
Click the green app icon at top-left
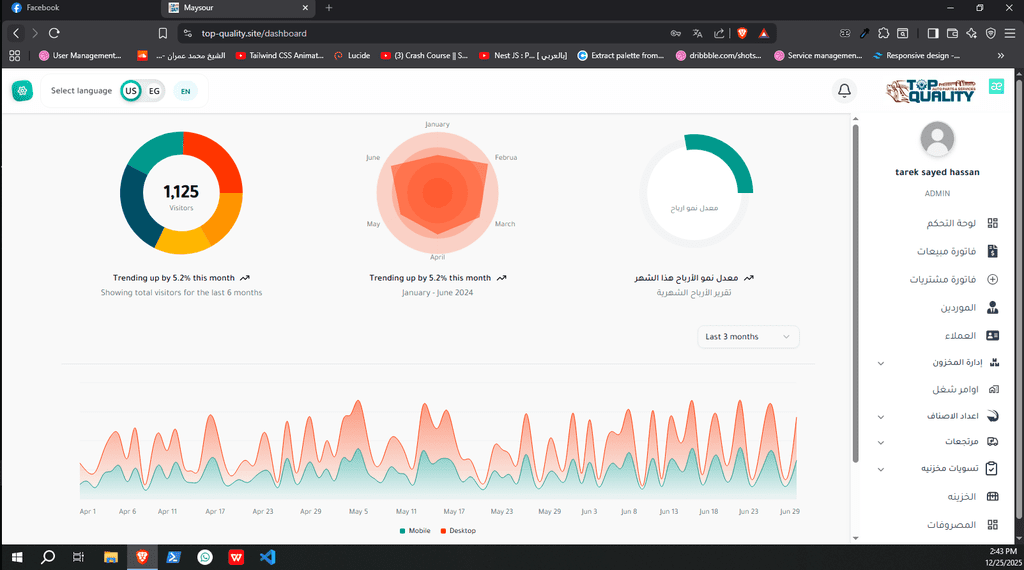(x=22, y=91)
